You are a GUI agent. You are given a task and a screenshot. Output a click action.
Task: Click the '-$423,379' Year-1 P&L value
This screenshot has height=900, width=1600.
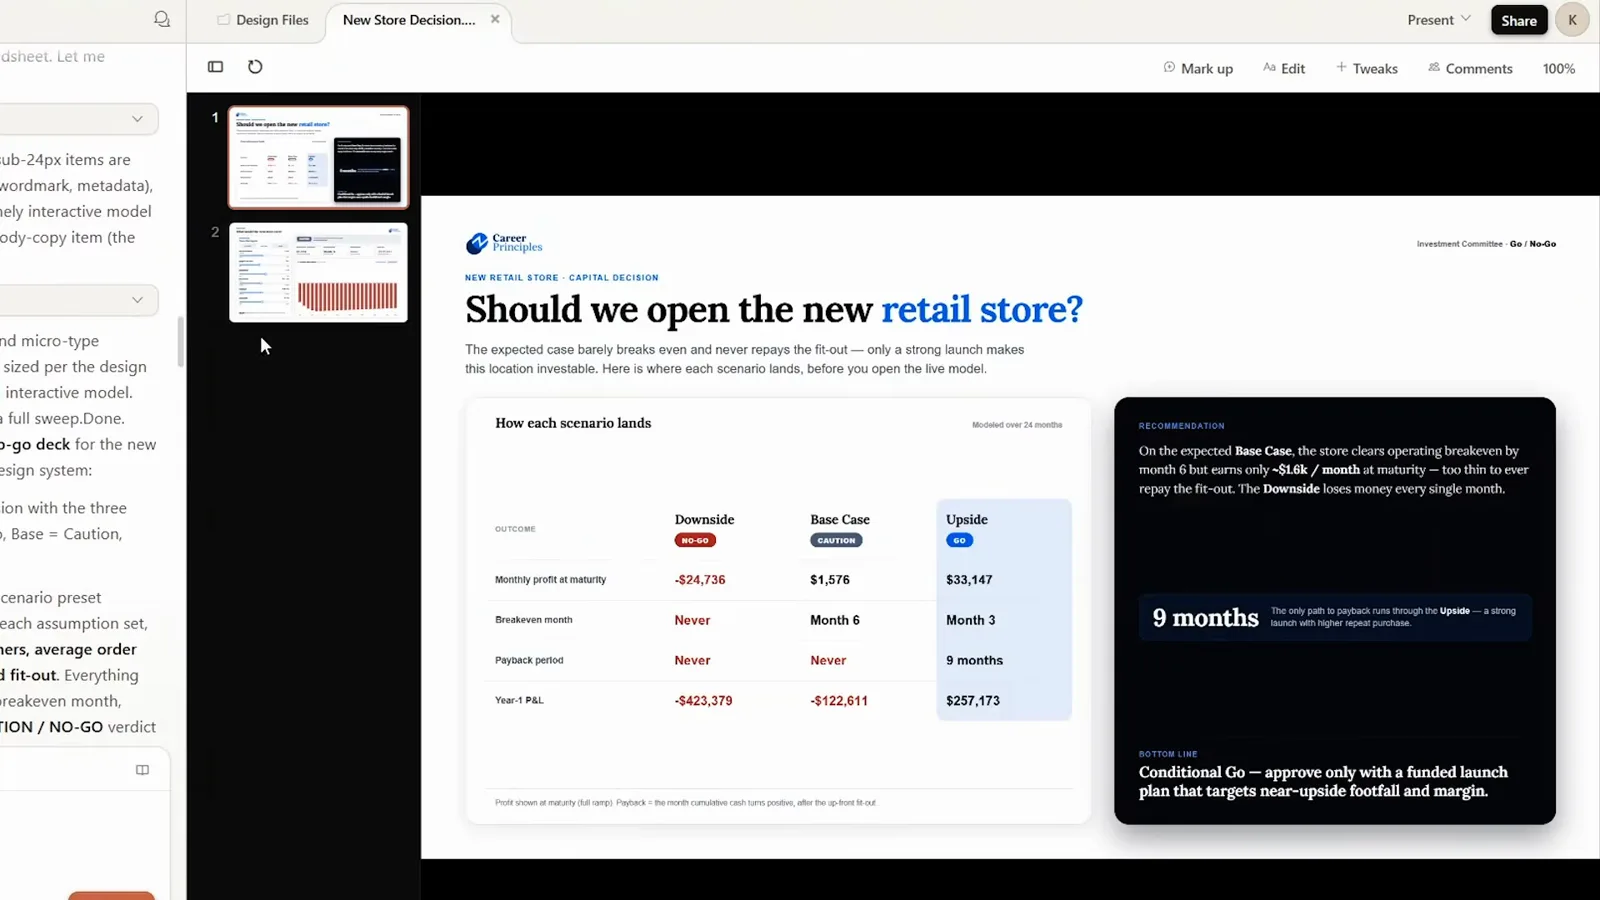703,701
